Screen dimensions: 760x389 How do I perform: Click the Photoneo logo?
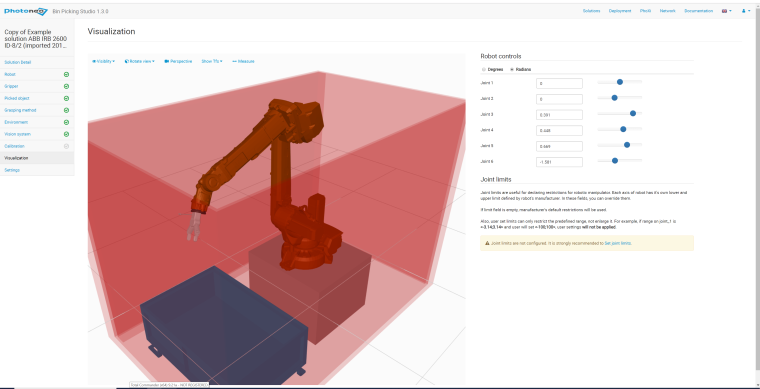[x=25, y=11]
